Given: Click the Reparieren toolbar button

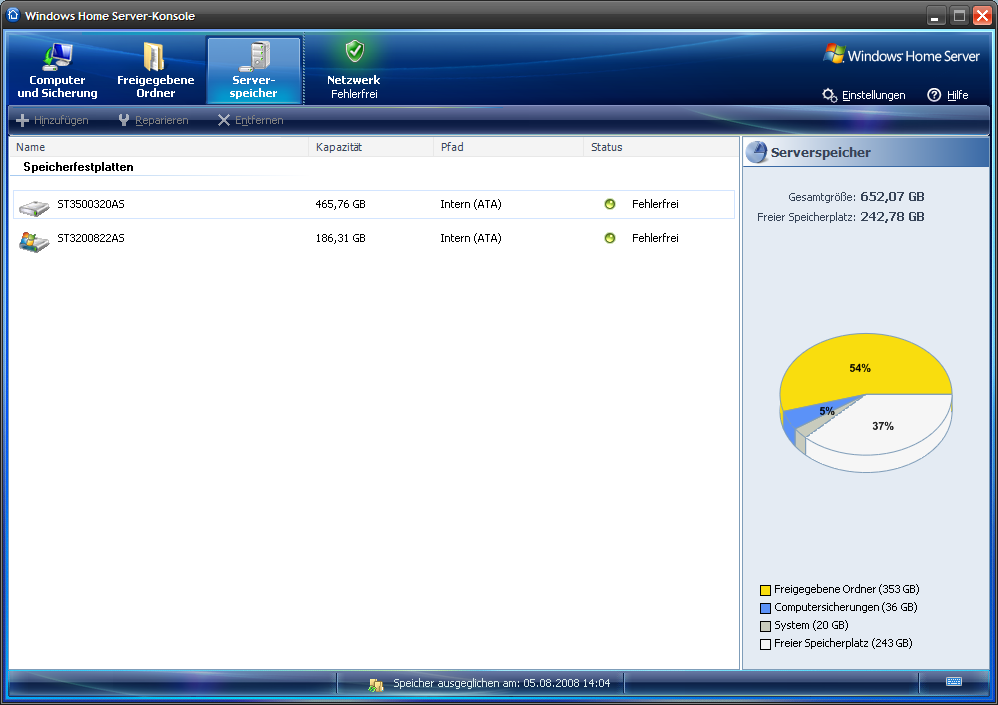Looking at the screenshot, I should coord(153,120).
